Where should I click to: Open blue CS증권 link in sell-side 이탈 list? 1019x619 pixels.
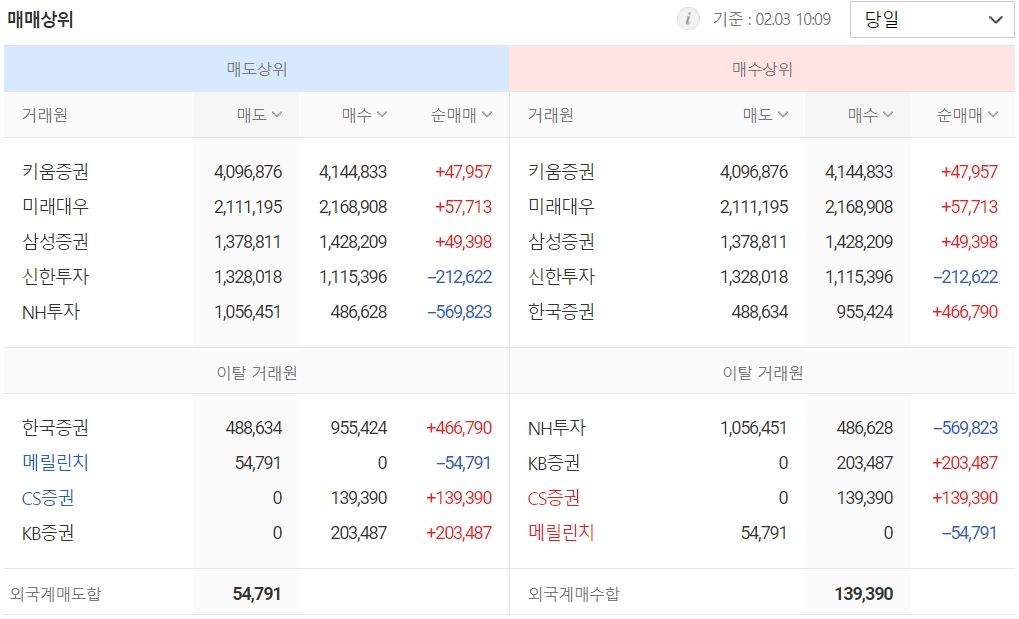point(48,498)
